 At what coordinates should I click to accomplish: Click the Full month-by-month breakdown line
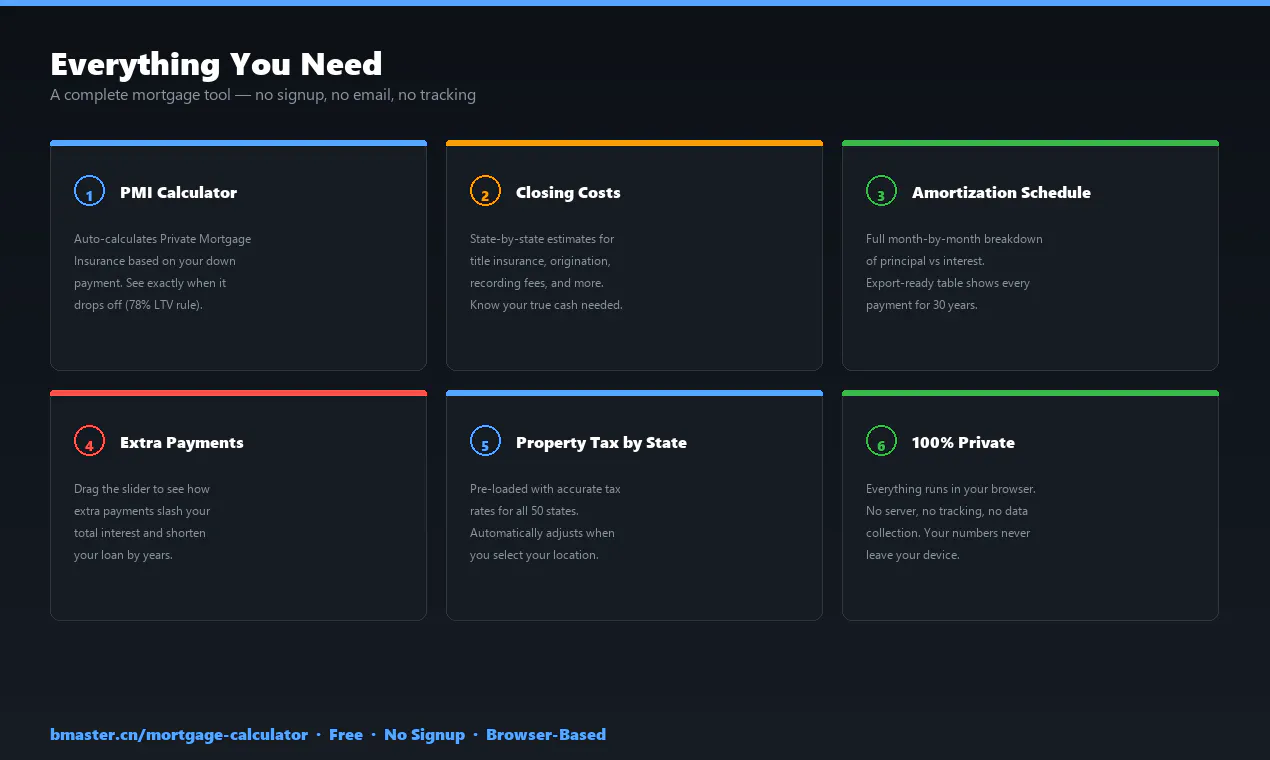(x=954, y=239)
